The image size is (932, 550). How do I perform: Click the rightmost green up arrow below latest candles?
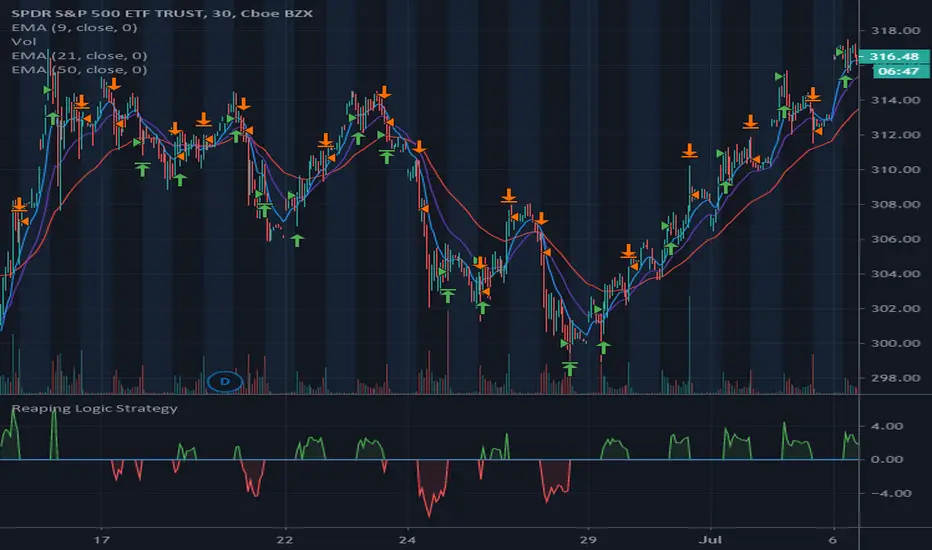(846, 81)
